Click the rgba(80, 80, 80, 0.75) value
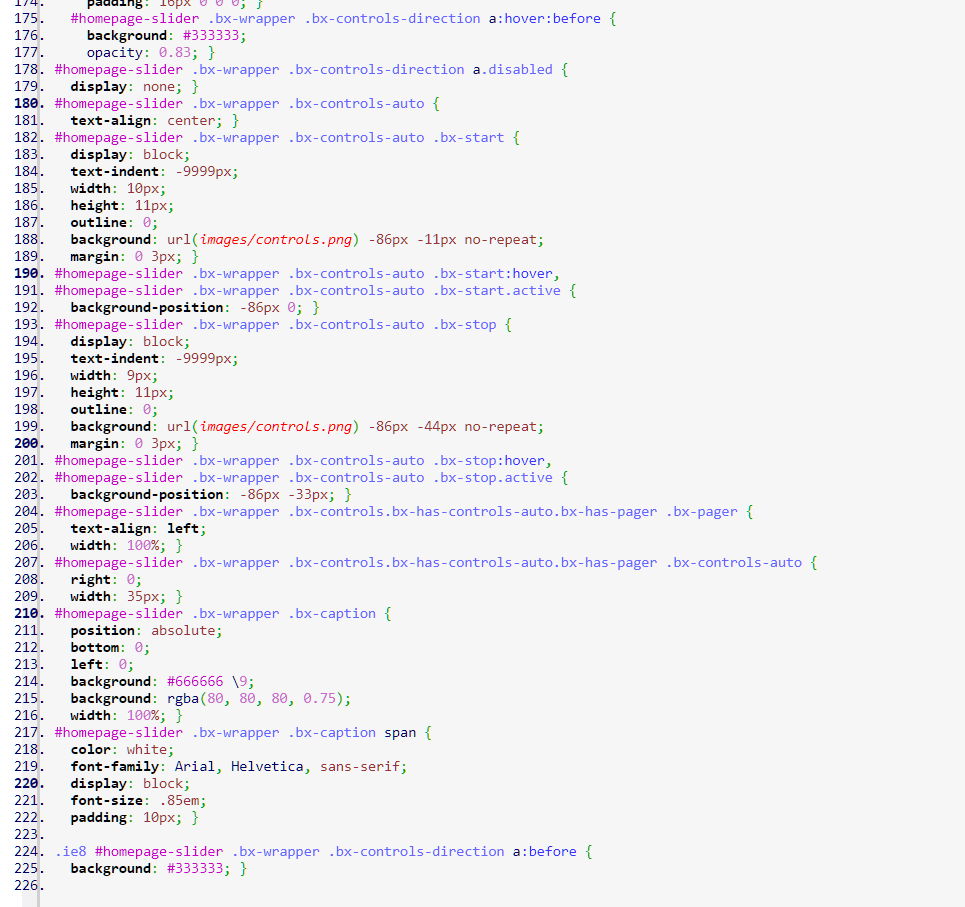Image resolution: width=965 pixels, height=907 pixels. (255, 698)
